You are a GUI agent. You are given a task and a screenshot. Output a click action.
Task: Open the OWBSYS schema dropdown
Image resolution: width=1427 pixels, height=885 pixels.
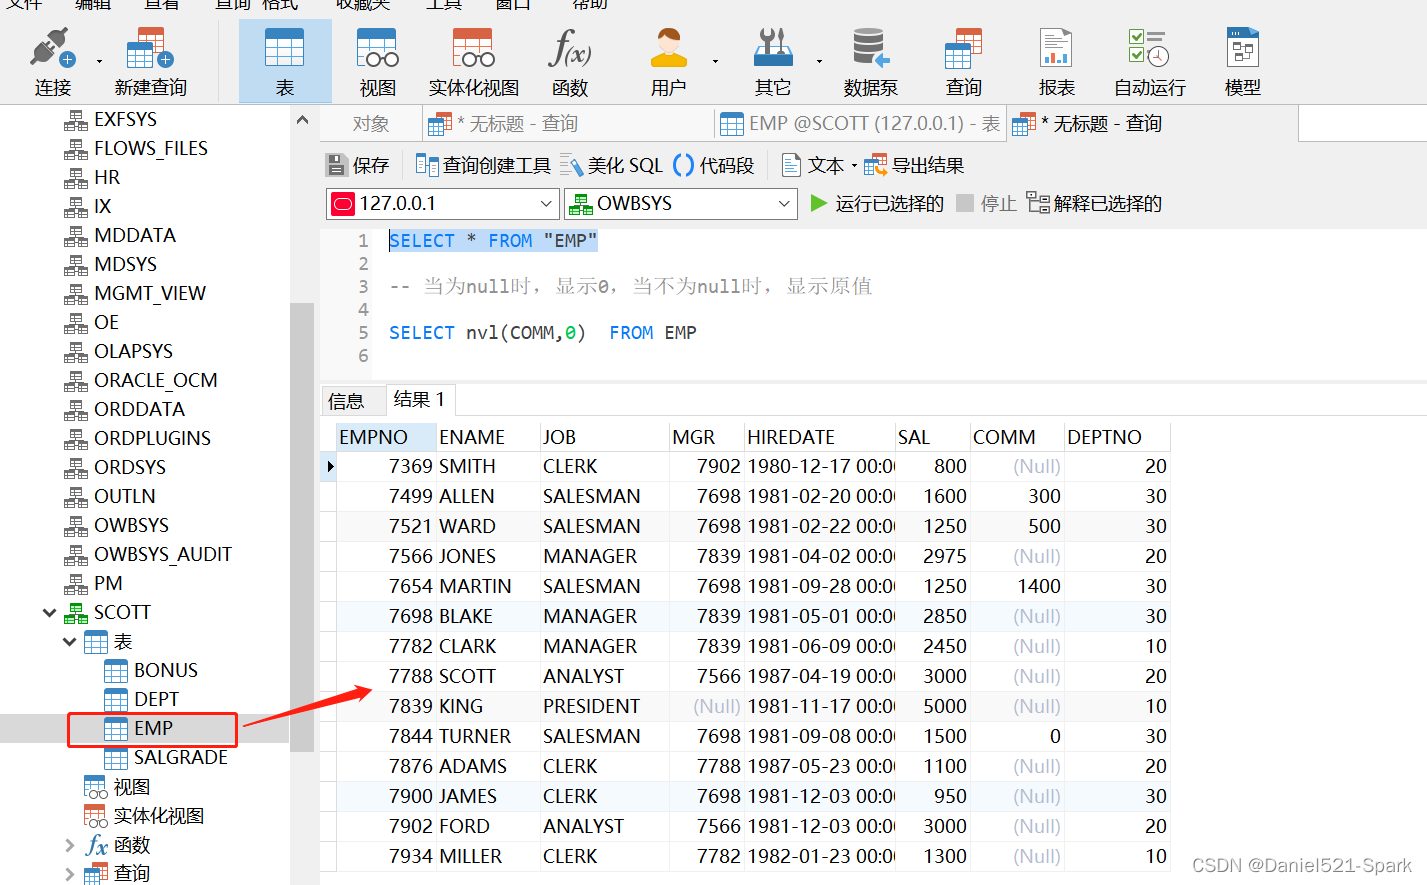[680, 204]
